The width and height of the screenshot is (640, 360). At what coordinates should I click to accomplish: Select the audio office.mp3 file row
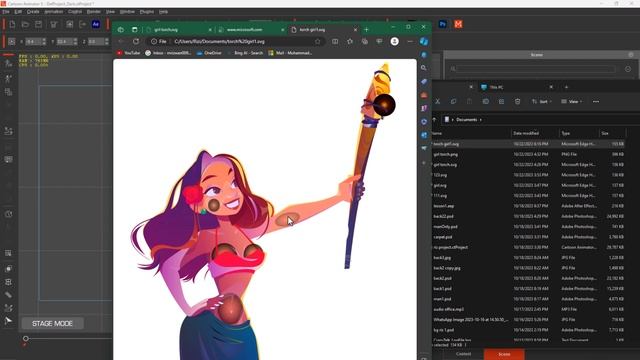coord(528,309)
